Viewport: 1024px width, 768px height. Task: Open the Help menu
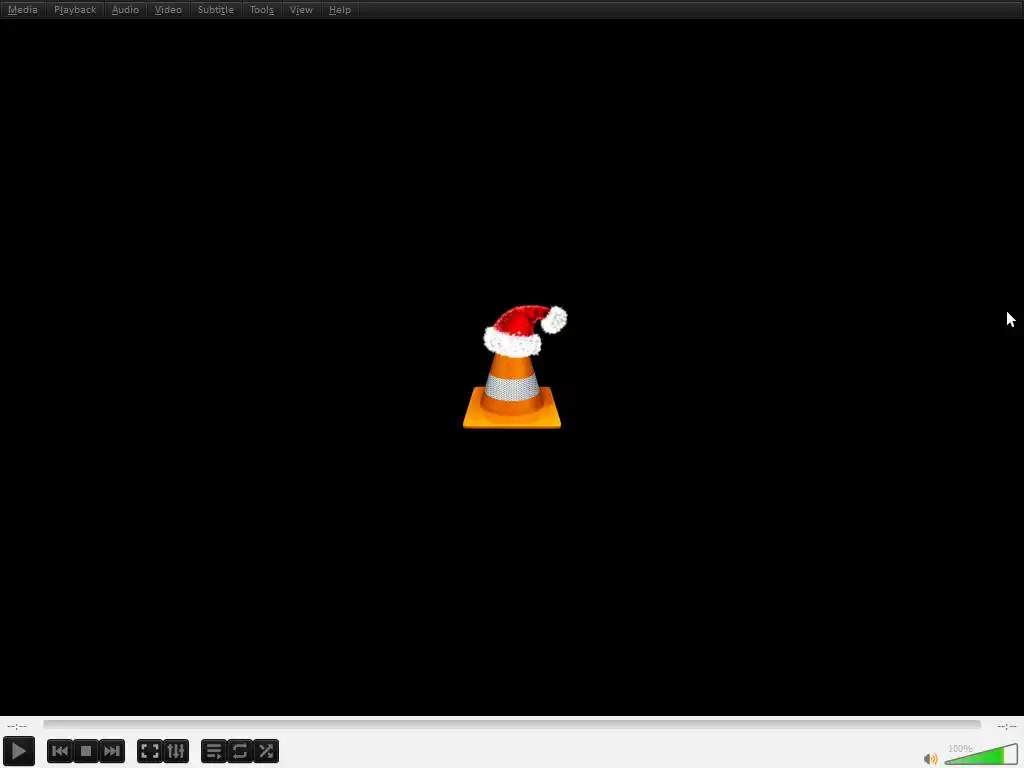click(340, 10)
